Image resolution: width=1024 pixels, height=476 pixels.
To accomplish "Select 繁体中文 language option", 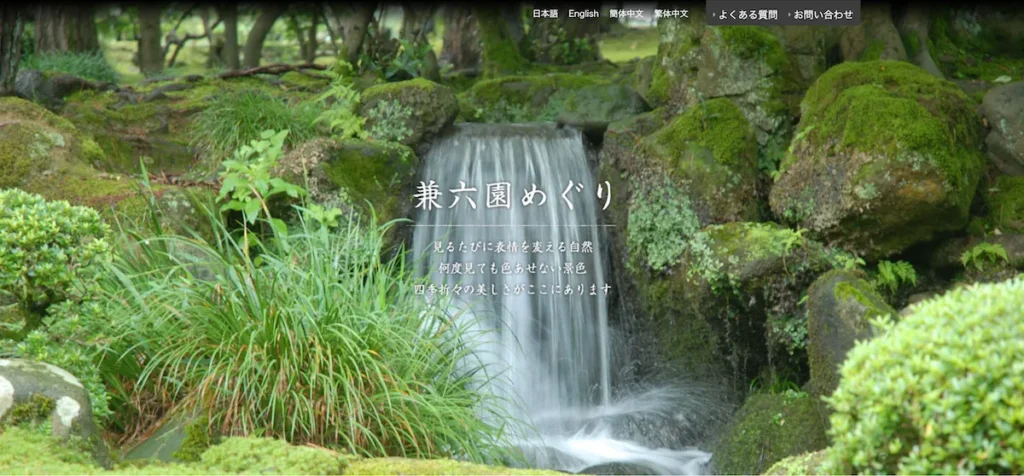I will click(671, 14).
